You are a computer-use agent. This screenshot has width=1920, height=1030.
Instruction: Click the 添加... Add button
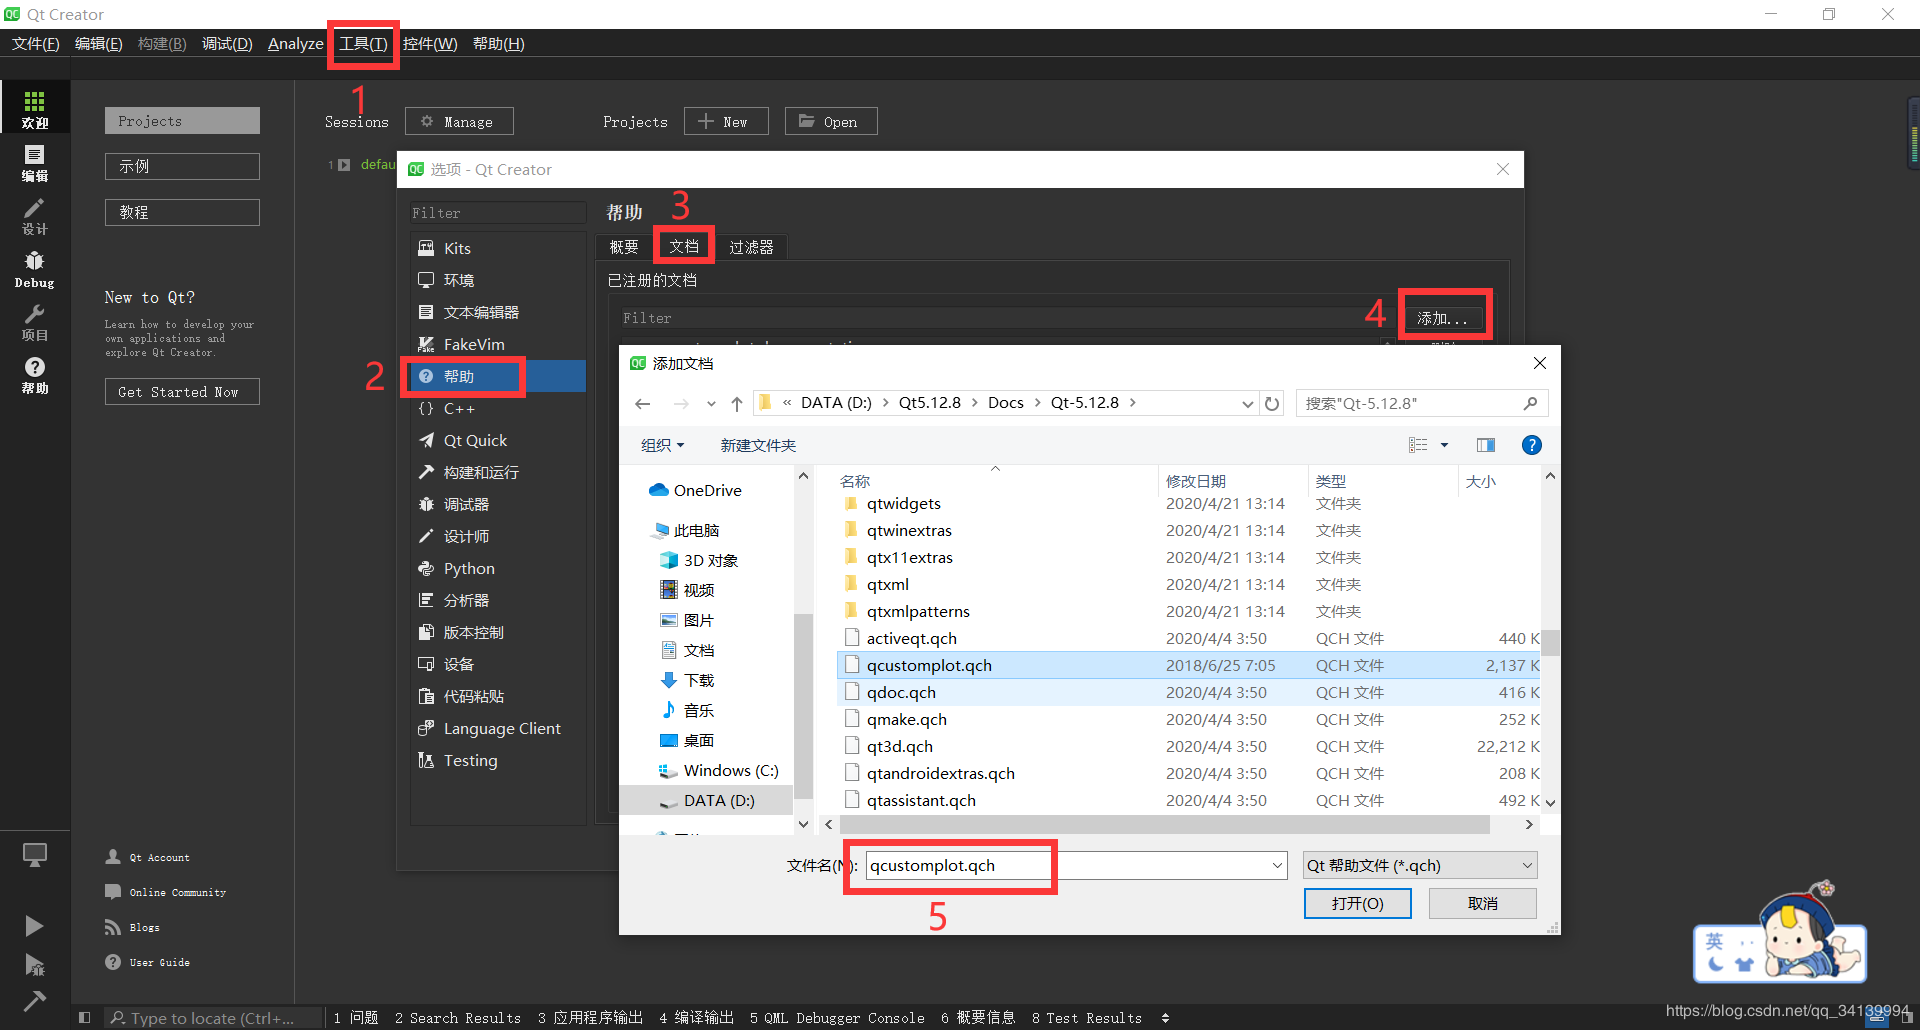pyautogui.click(x=1443, y=318)
